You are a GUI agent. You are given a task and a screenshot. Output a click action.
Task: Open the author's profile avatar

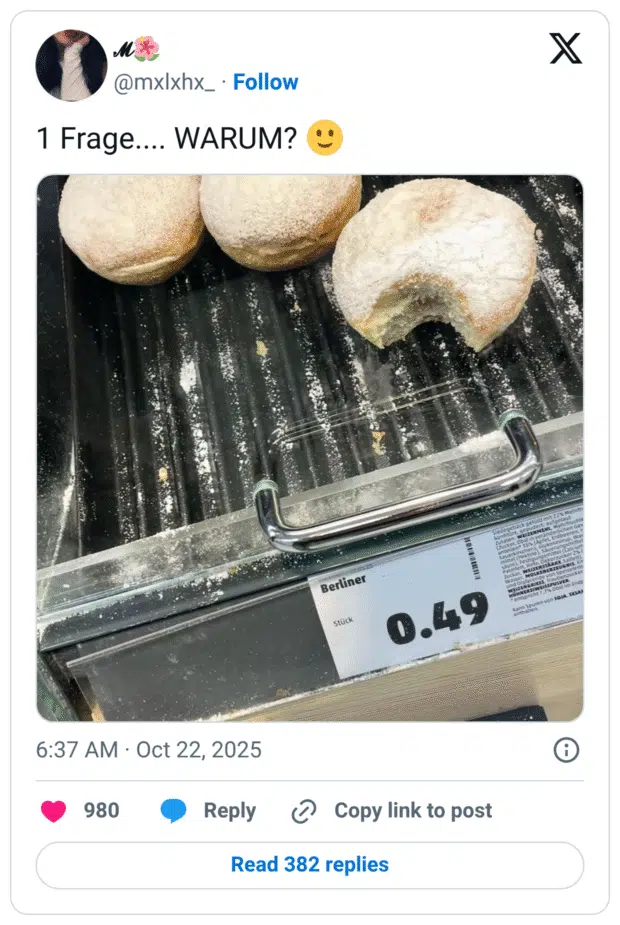(71, 65)
